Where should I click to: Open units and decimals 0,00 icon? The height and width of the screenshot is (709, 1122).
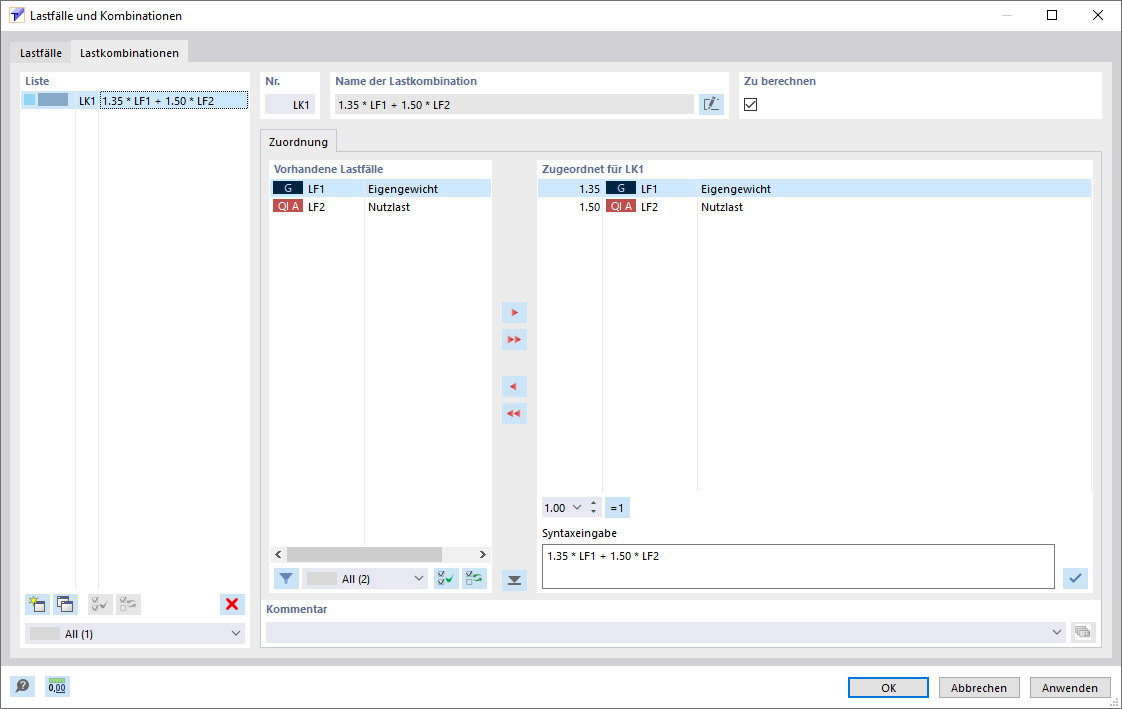tap(57, 687)
